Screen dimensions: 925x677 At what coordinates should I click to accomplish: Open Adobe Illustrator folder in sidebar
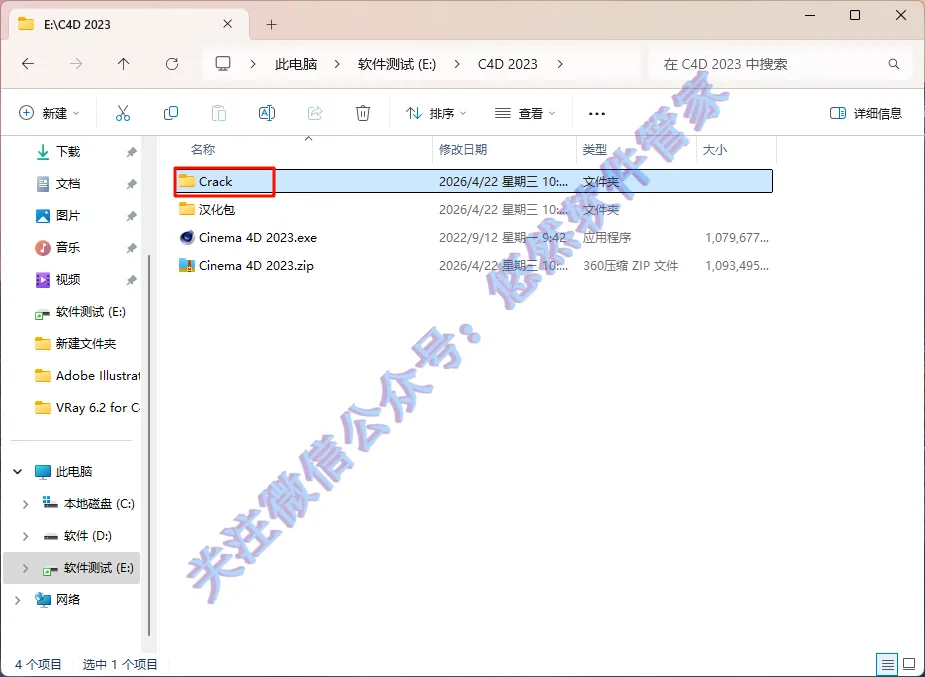click(x=97, y=375)
